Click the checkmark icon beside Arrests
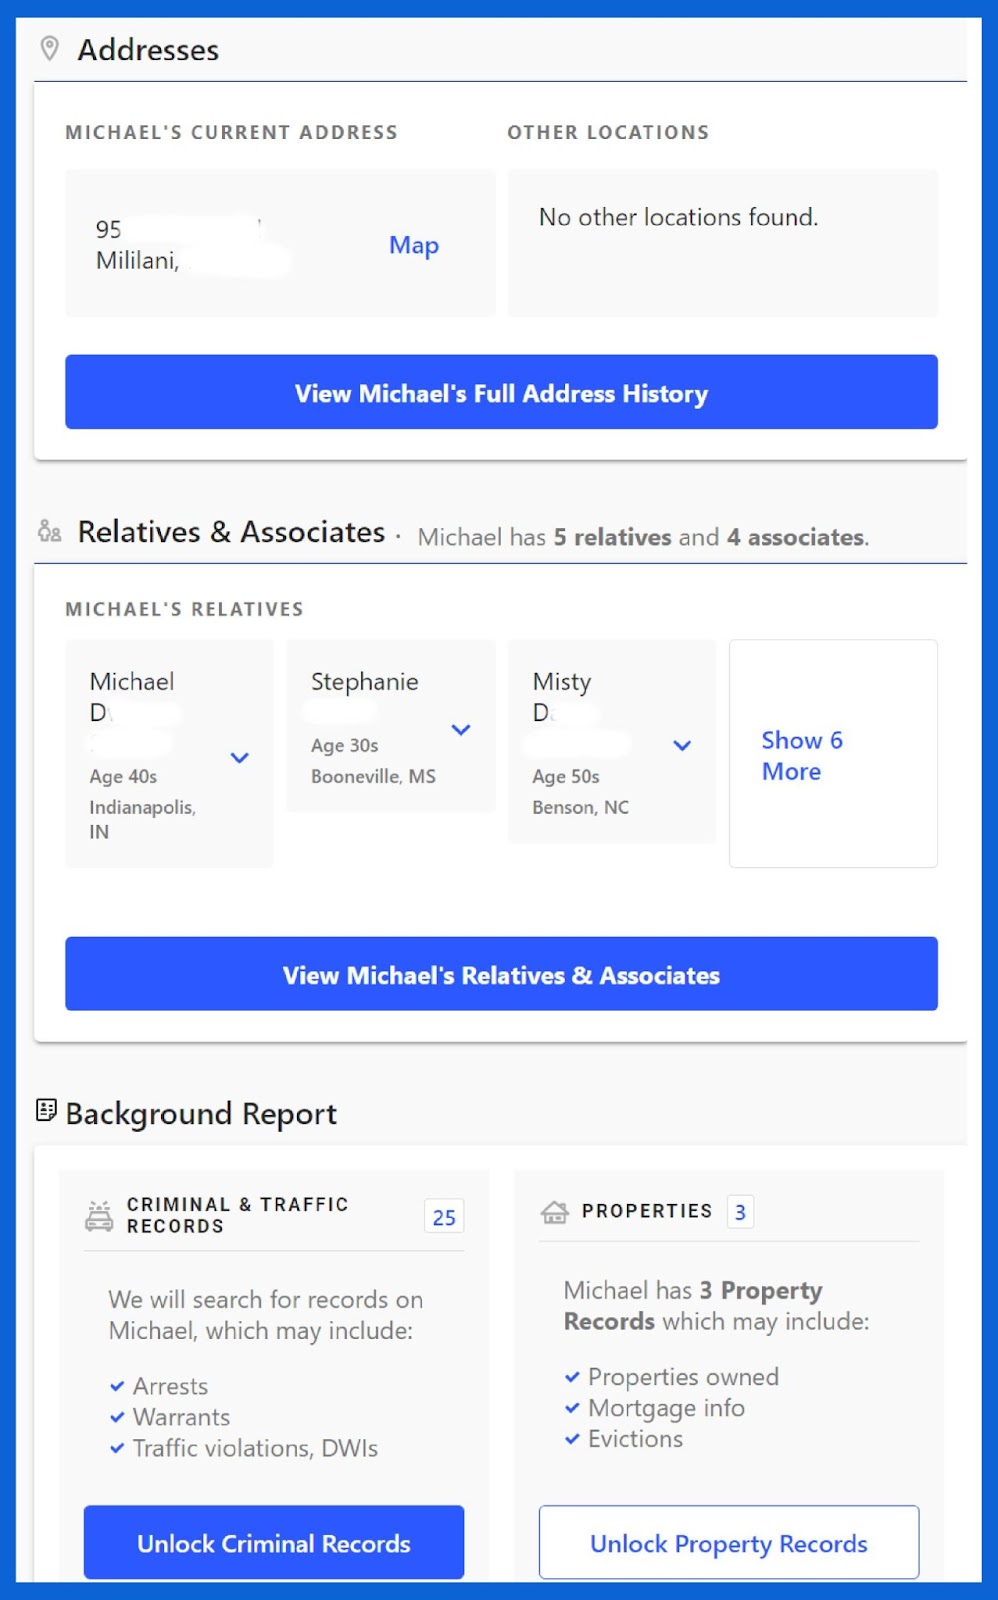Viewport: 998px width, 1600px height. (117, 1386)
